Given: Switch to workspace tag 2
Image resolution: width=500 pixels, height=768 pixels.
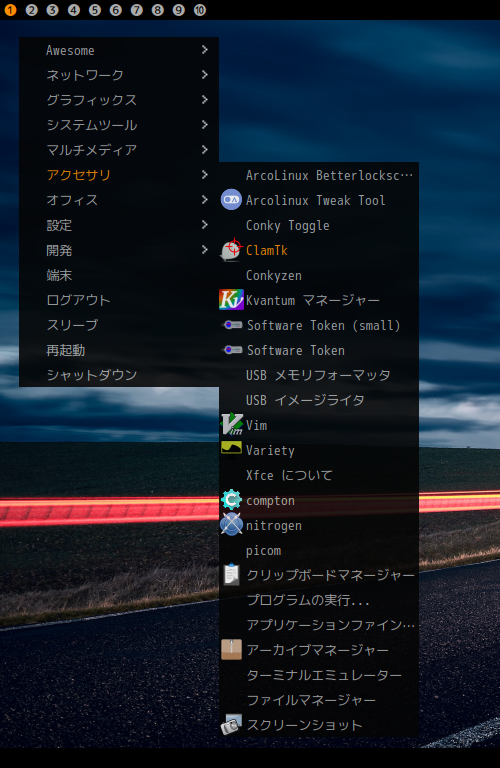Looking at the screenshot, I should click(x=31, y=10).
